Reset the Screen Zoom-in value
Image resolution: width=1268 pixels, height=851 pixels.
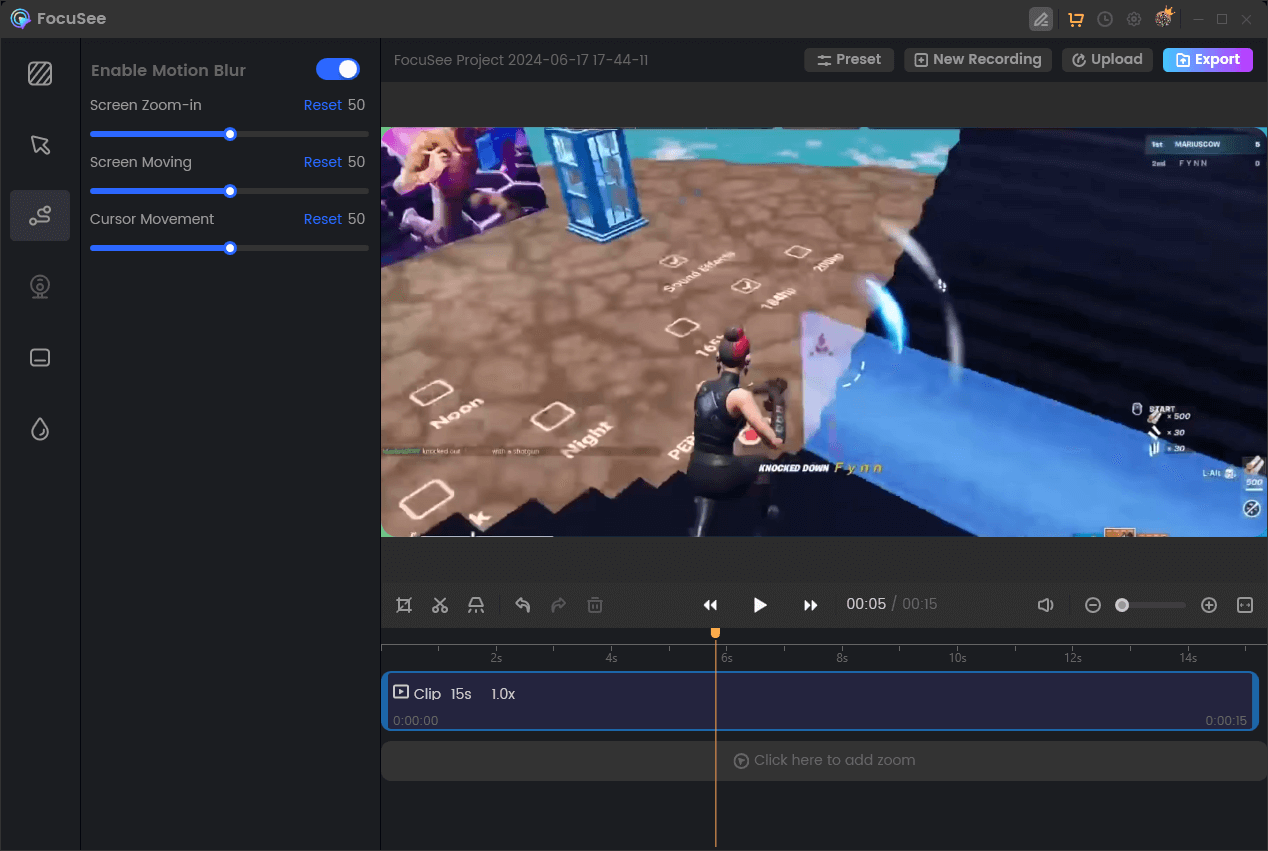click(323, 105)
